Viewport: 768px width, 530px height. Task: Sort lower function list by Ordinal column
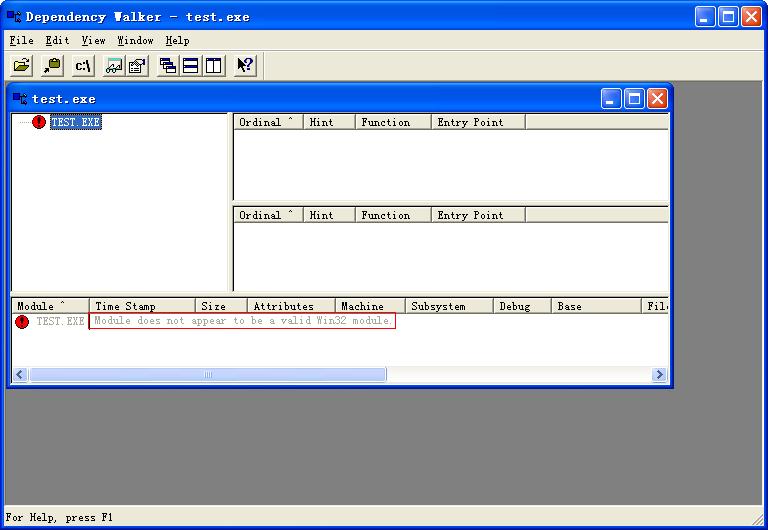(x=268, y=215)
